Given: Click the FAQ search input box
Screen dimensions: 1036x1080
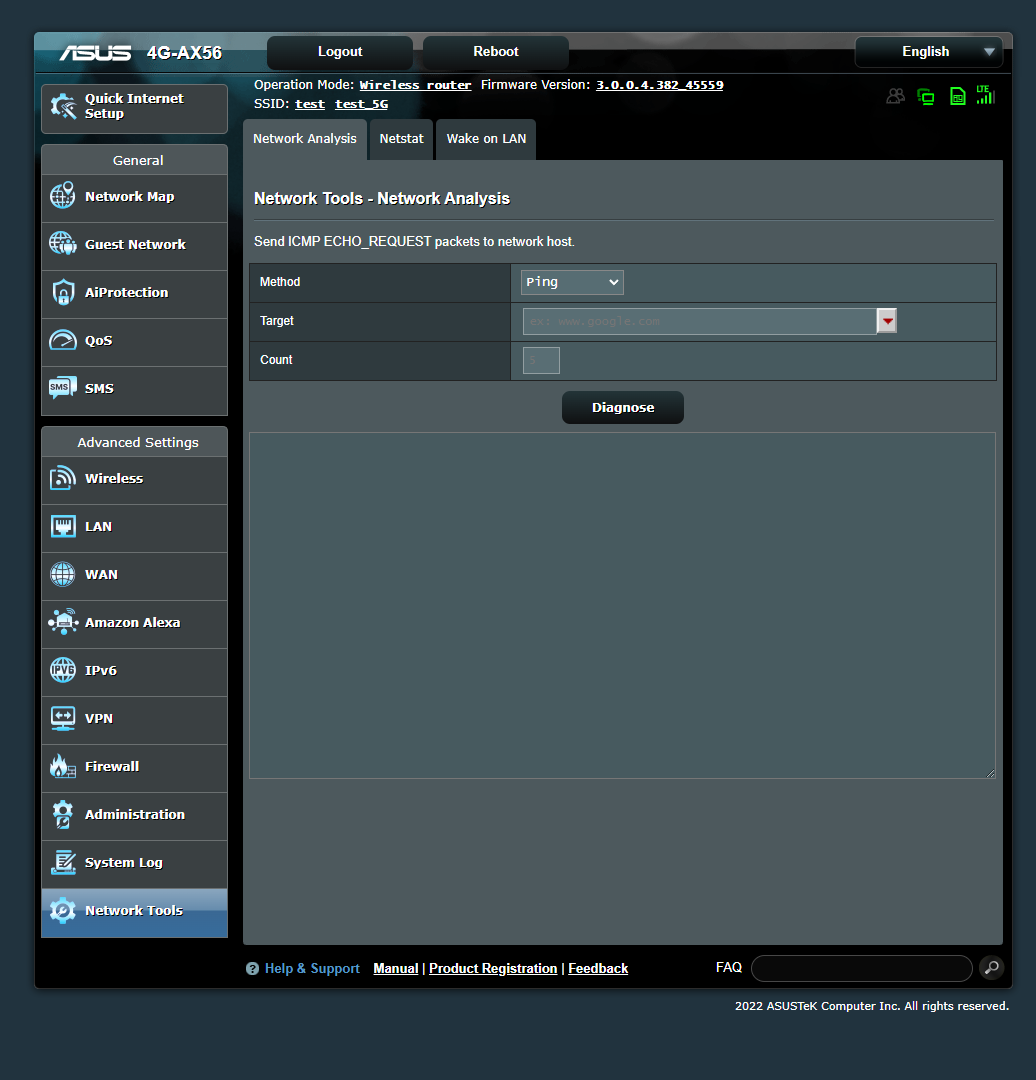Looking at the screenshot, I should (862, 968).
